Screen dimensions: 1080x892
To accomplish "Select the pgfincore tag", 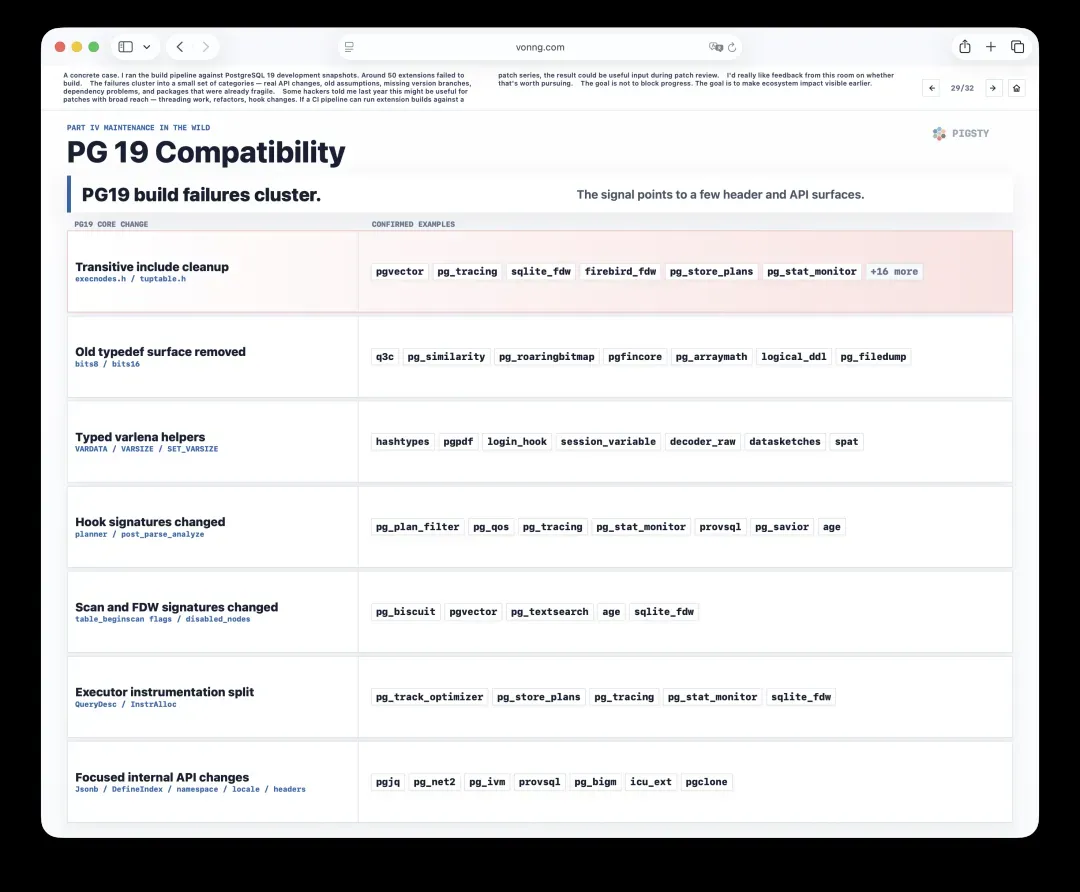I will [x=635, y=357].
